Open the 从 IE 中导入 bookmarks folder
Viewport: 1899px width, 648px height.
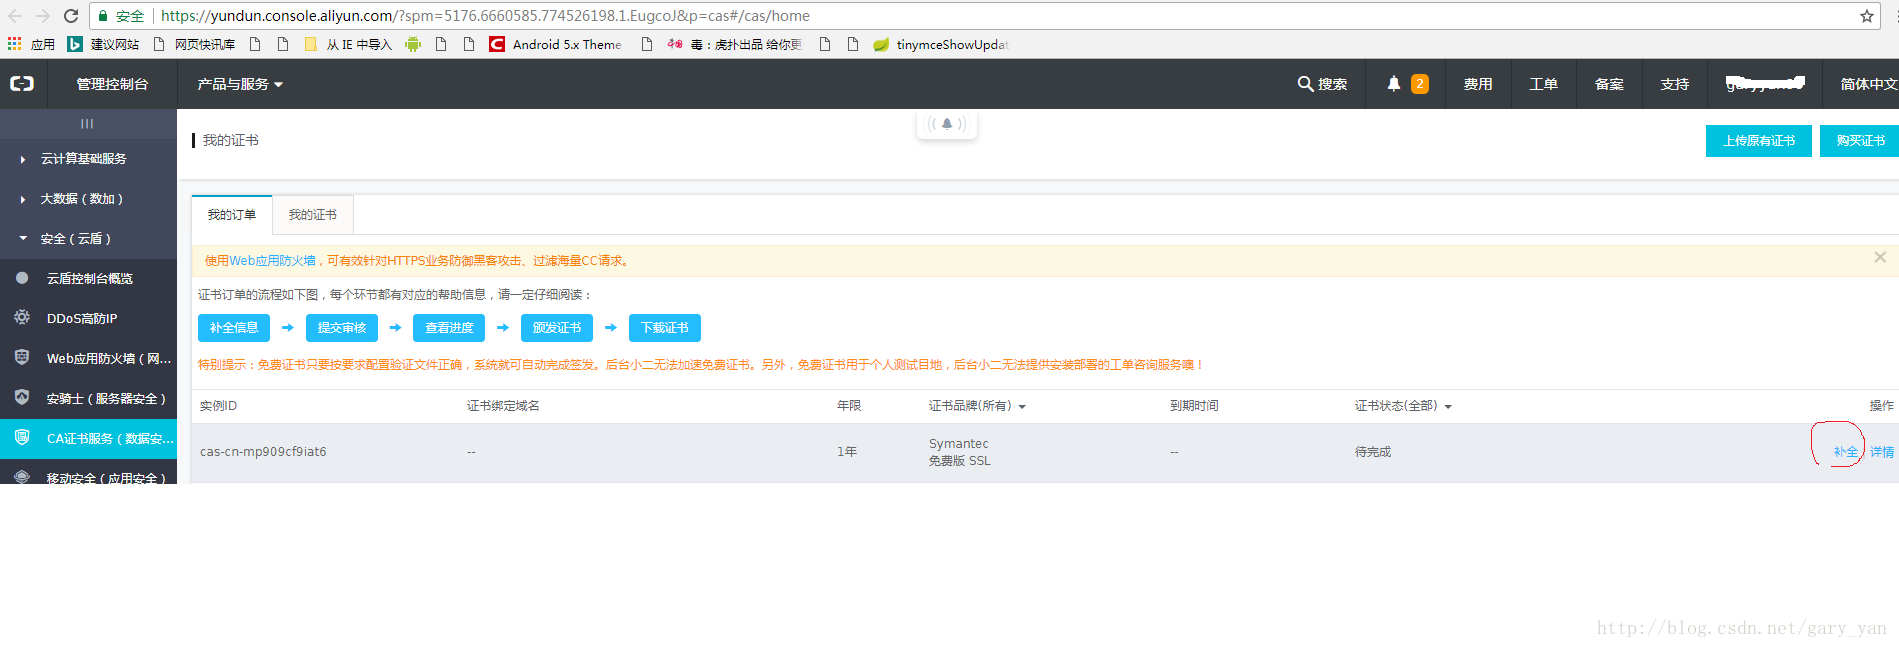coord(348,44)
